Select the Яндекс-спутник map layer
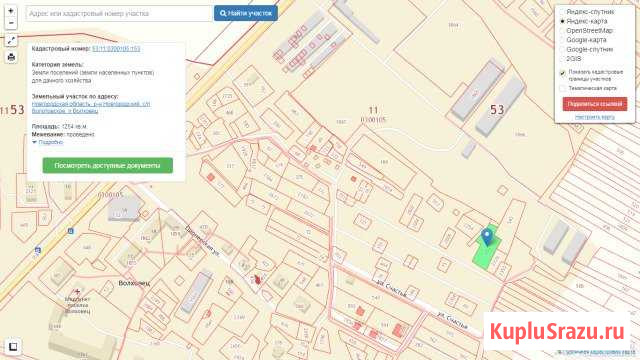The image size is (640, 360). coord(589,12)
